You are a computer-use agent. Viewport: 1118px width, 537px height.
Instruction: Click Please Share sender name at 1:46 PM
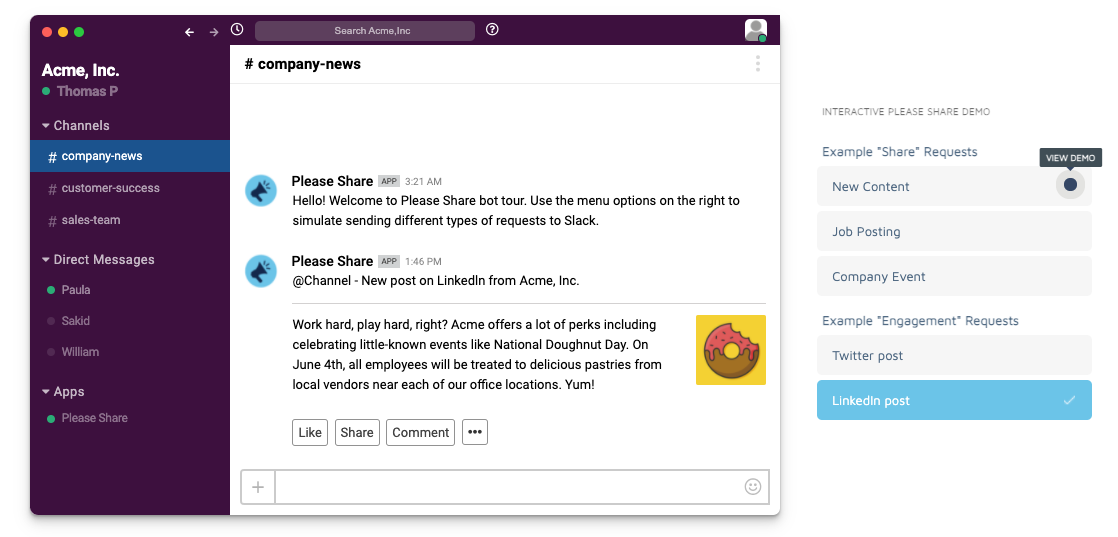coord(332,261)
